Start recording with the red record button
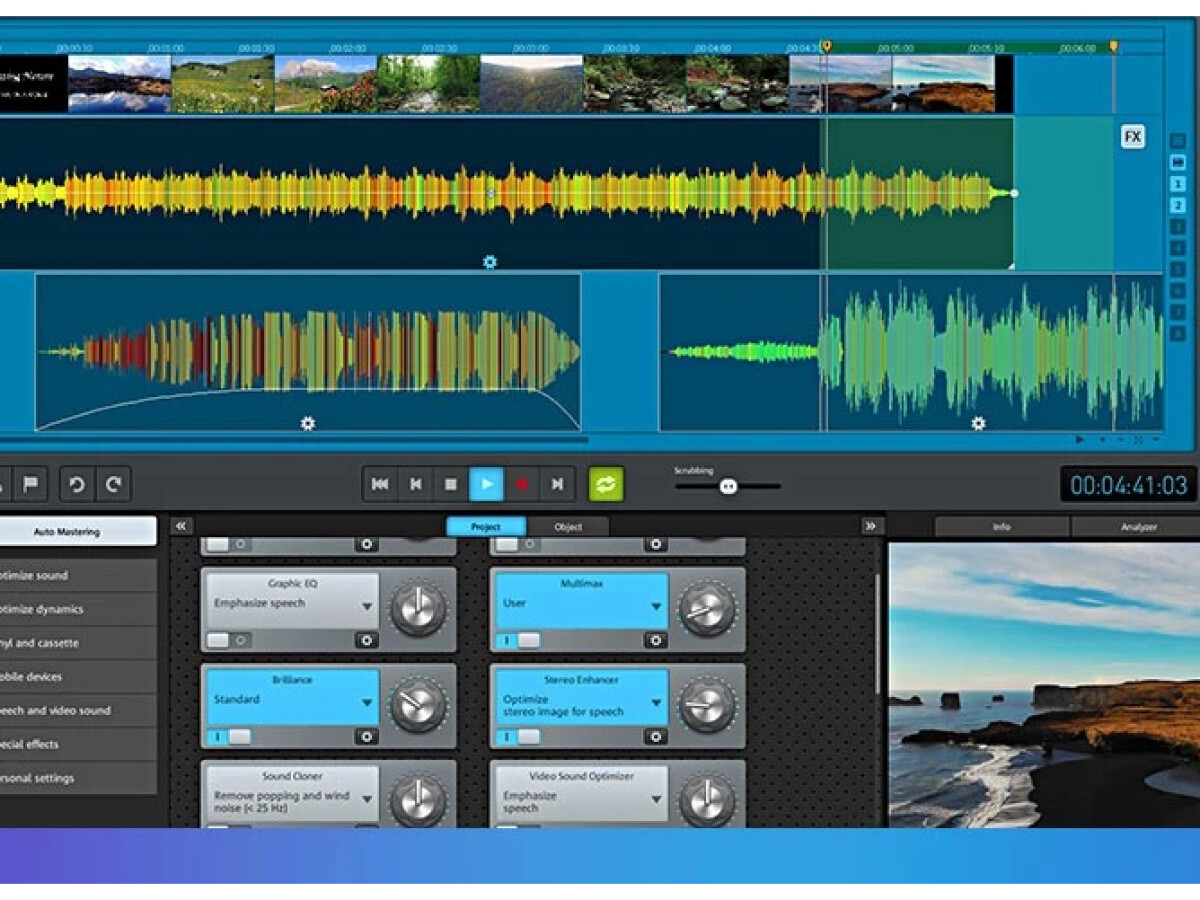This screenshot has height=900, width=1200. coord(522,485)
